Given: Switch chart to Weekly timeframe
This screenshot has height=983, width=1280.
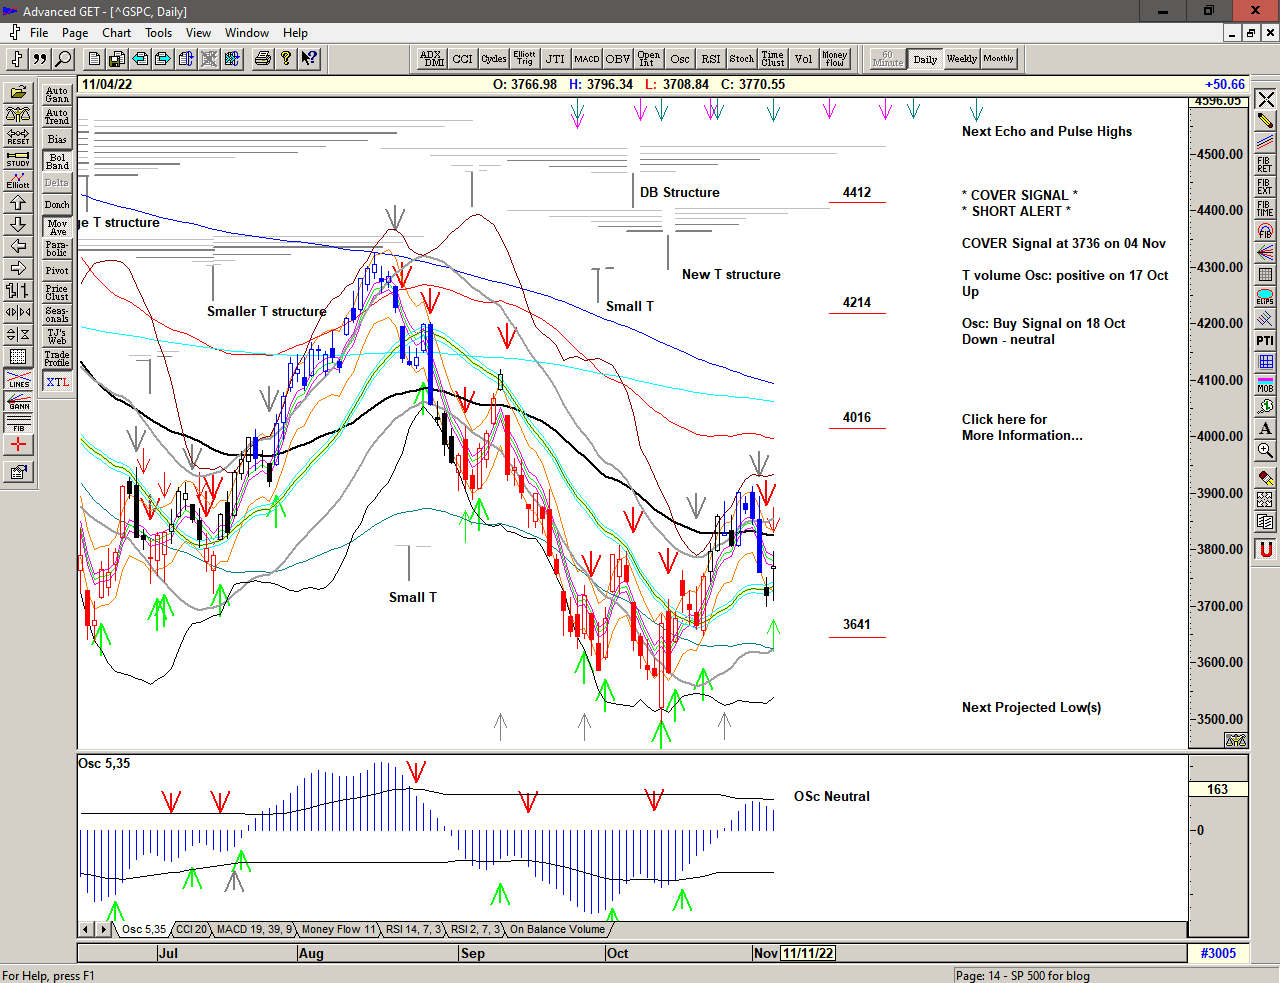Looking at the screenshot, I should point(961,59).
